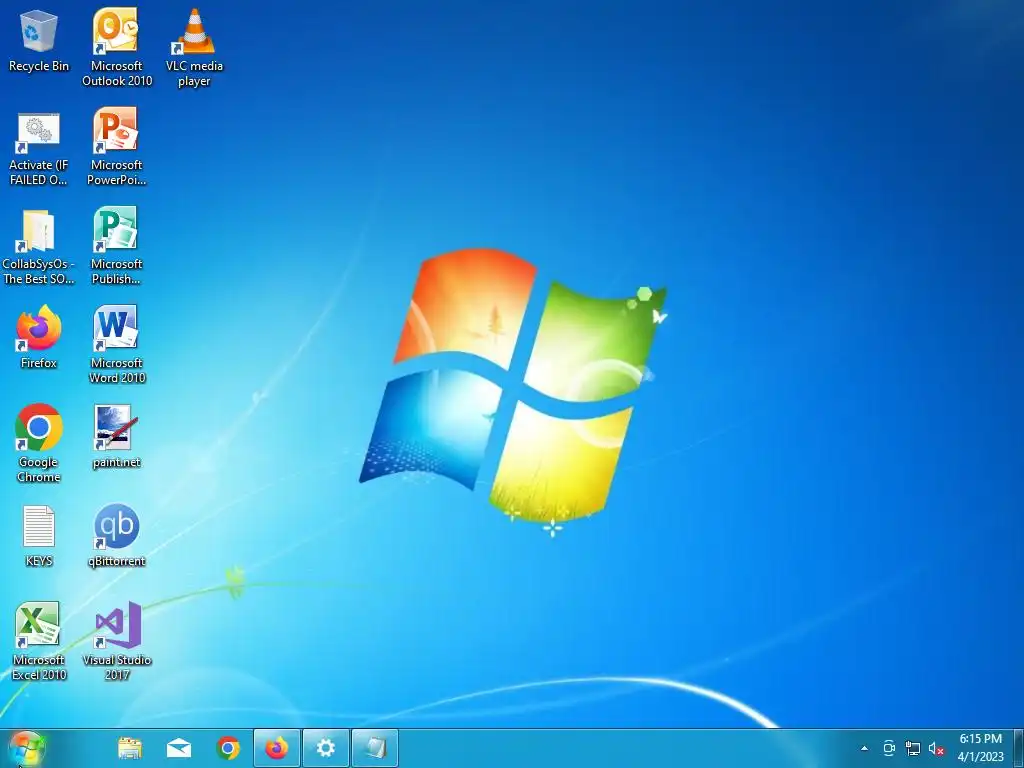Switch to the notepad-like taskbar window
This screenshot has width=1024, height=768.
(x=375, y=748)
